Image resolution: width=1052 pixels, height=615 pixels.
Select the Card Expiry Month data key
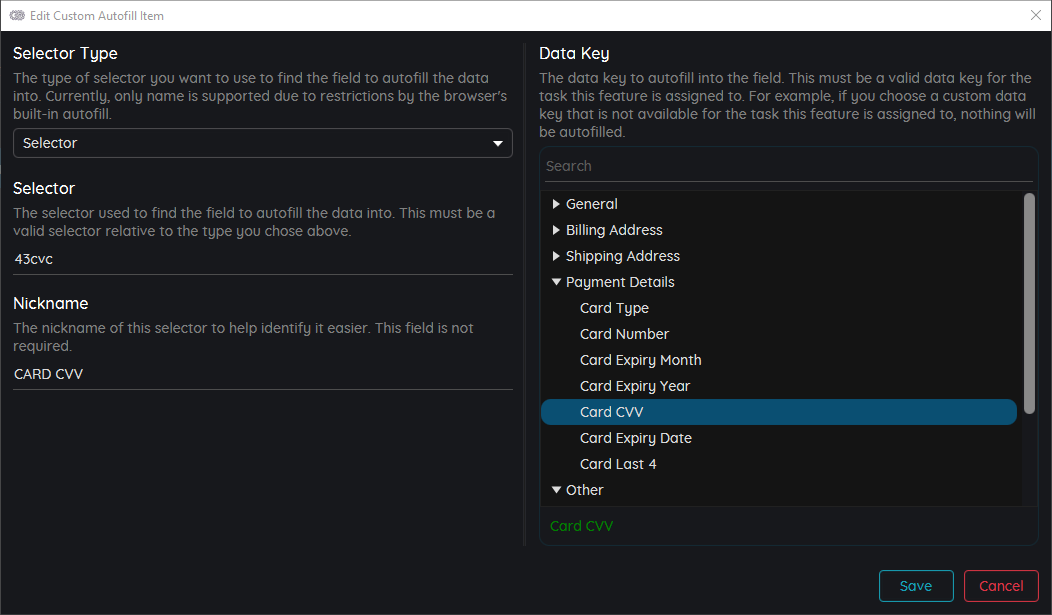640,359
